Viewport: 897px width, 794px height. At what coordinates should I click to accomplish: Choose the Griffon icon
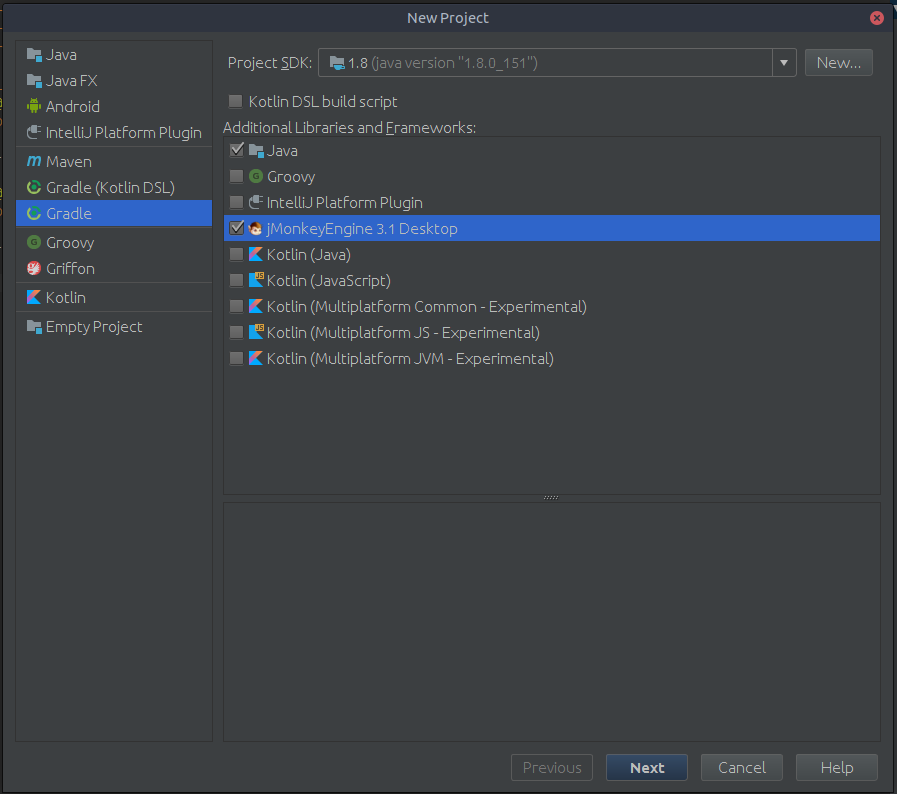point(34,268)
